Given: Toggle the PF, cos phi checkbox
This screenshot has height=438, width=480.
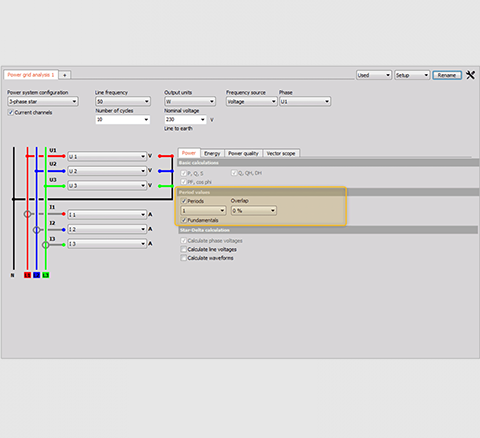Looking at the screenshot, I should tap(184, 182).
